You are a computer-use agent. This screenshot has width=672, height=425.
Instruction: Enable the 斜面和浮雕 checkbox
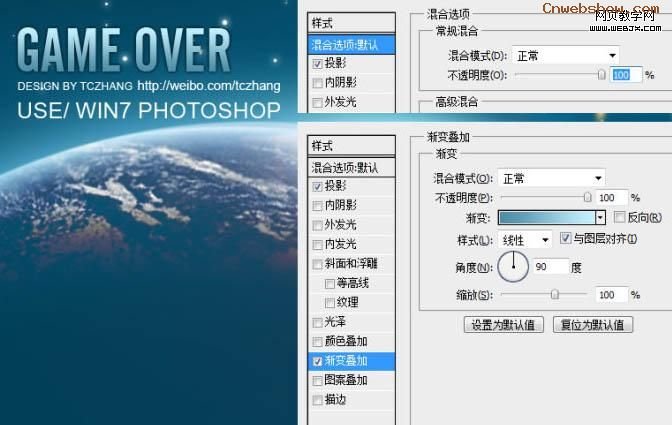coord(317,264)
